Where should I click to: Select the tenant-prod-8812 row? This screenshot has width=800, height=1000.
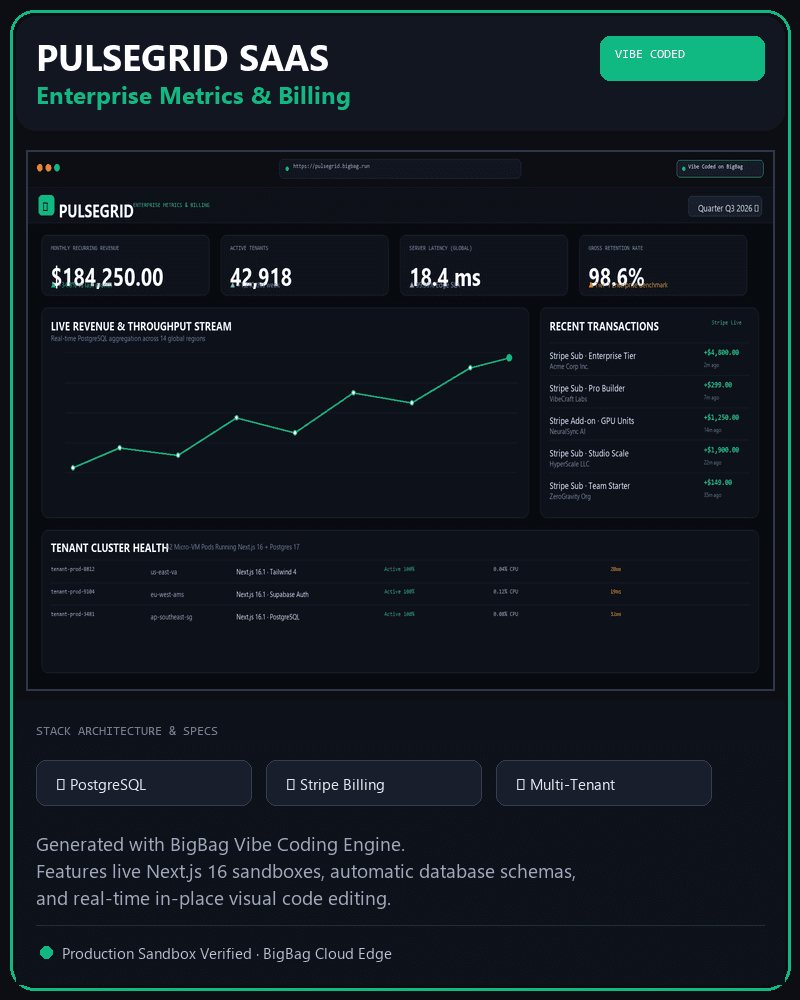click(x=400, y=571)
